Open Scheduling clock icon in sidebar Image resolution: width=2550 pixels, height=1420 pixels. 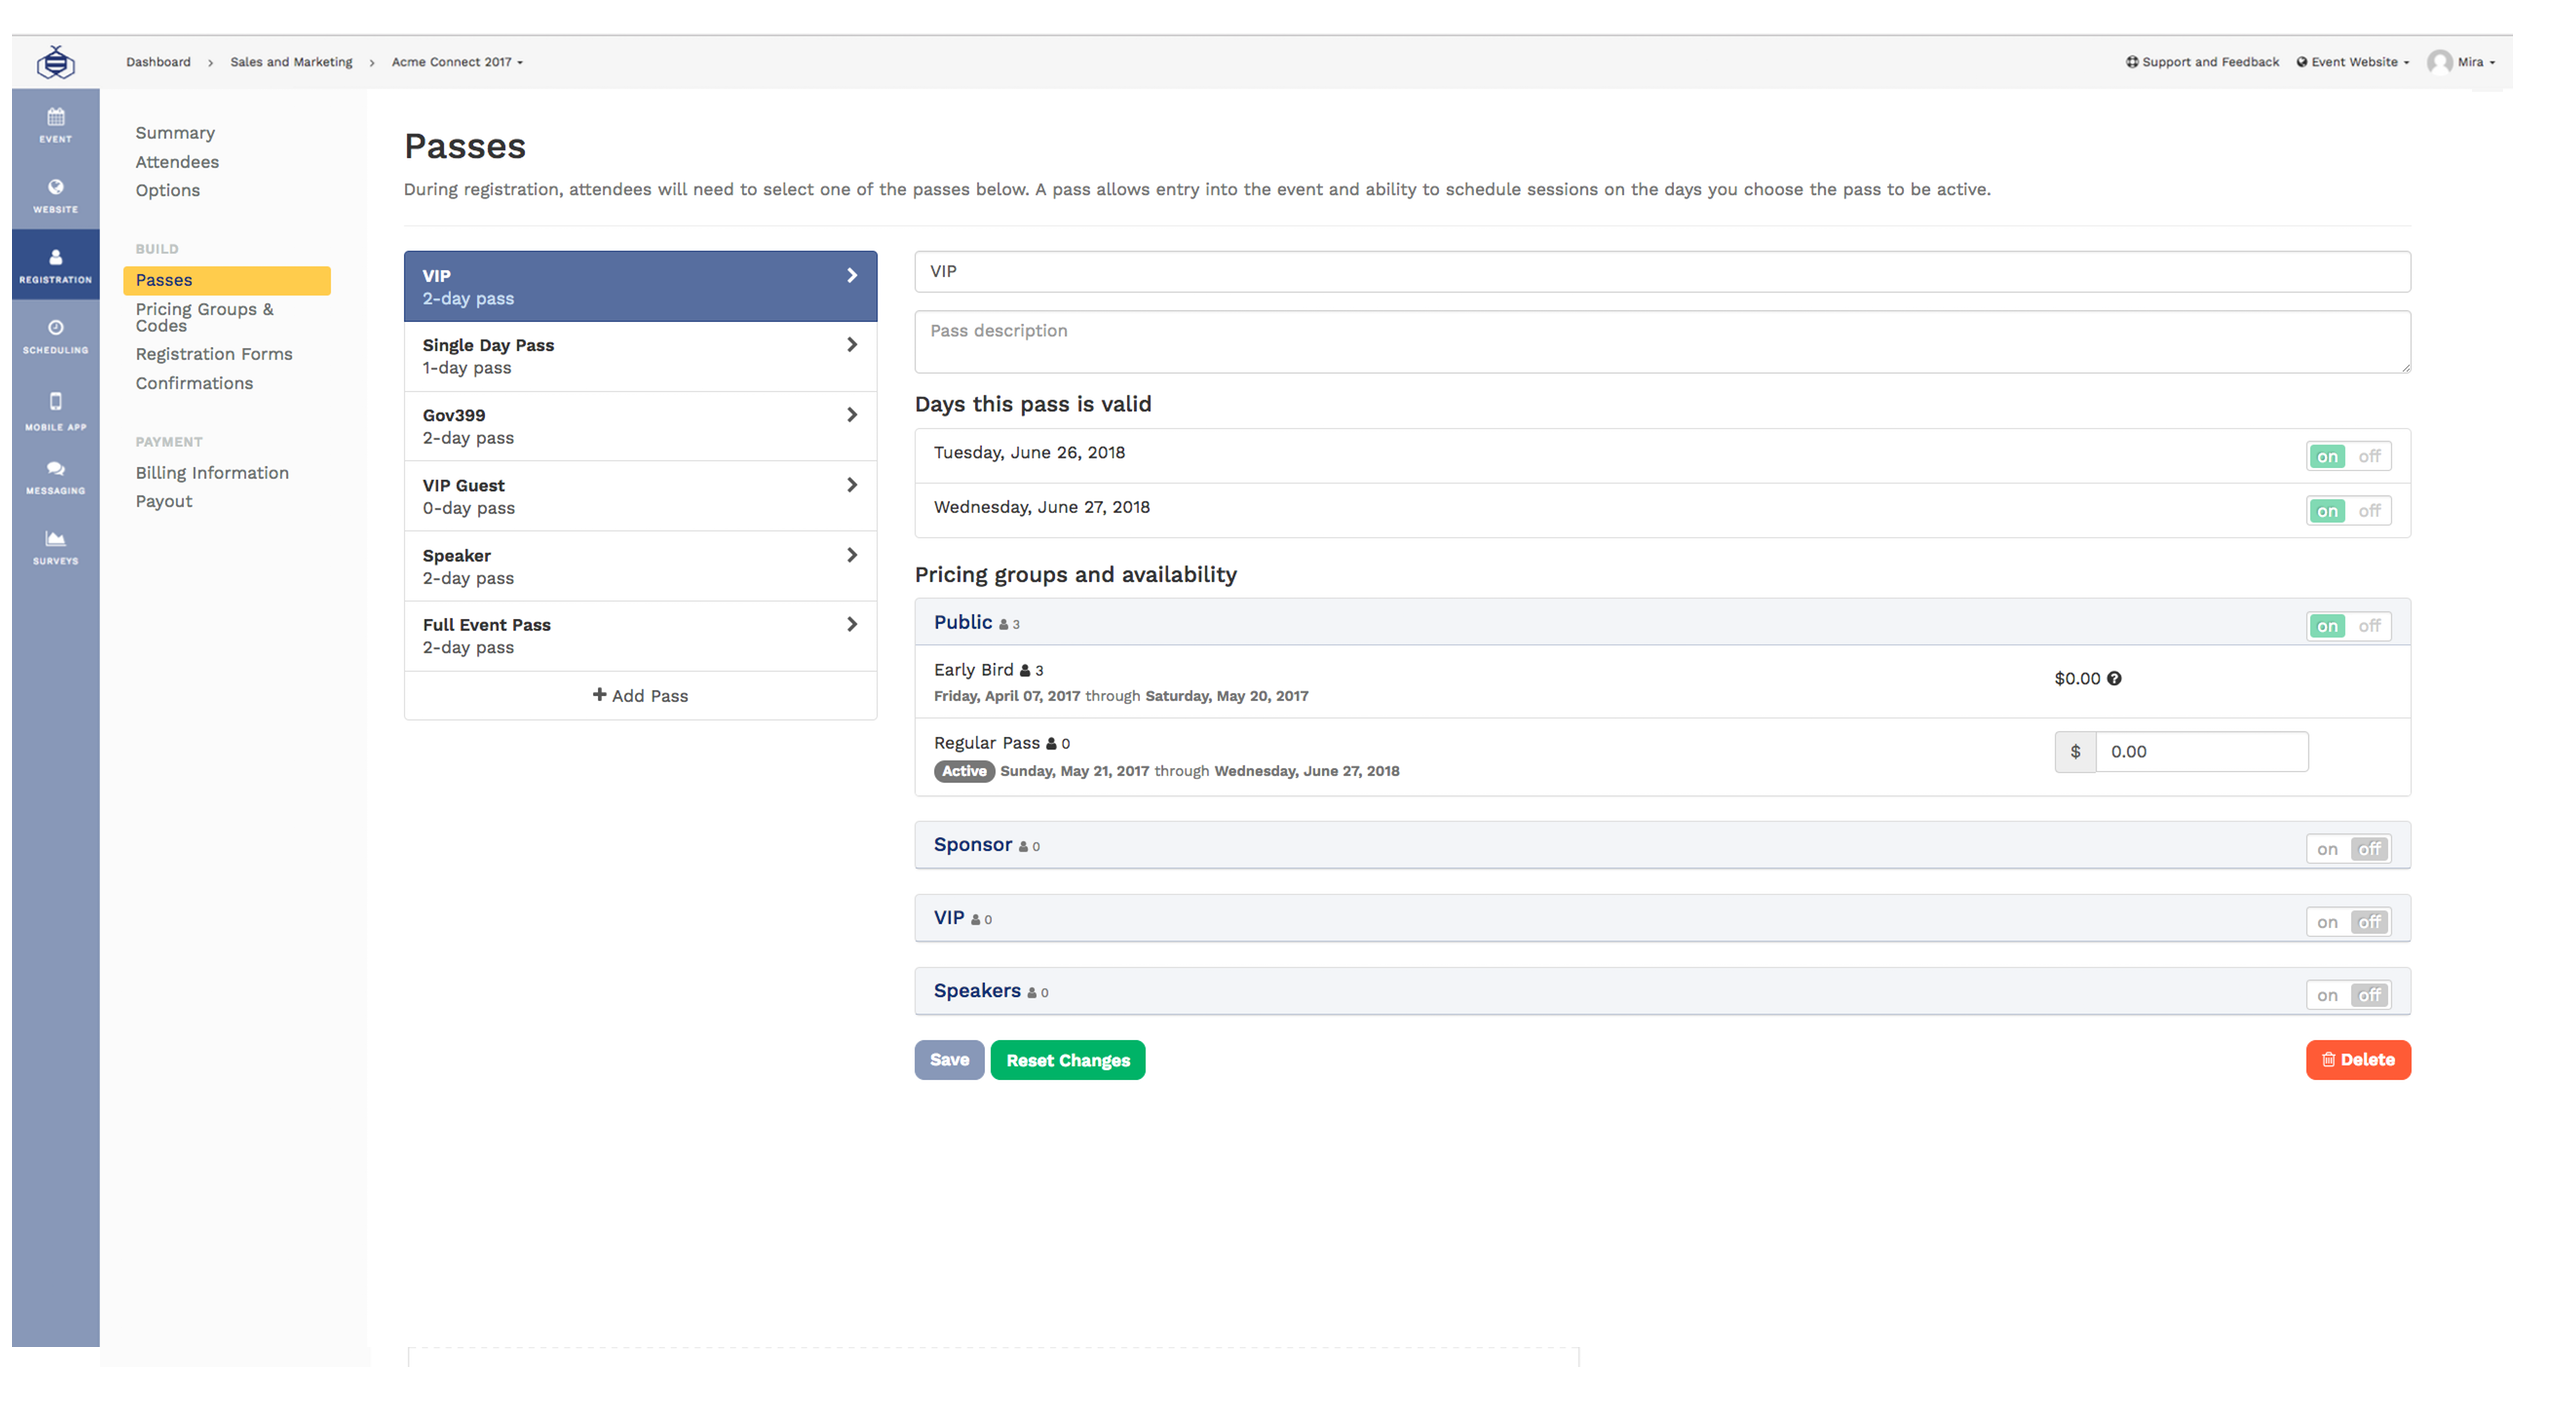coord(55,335)
